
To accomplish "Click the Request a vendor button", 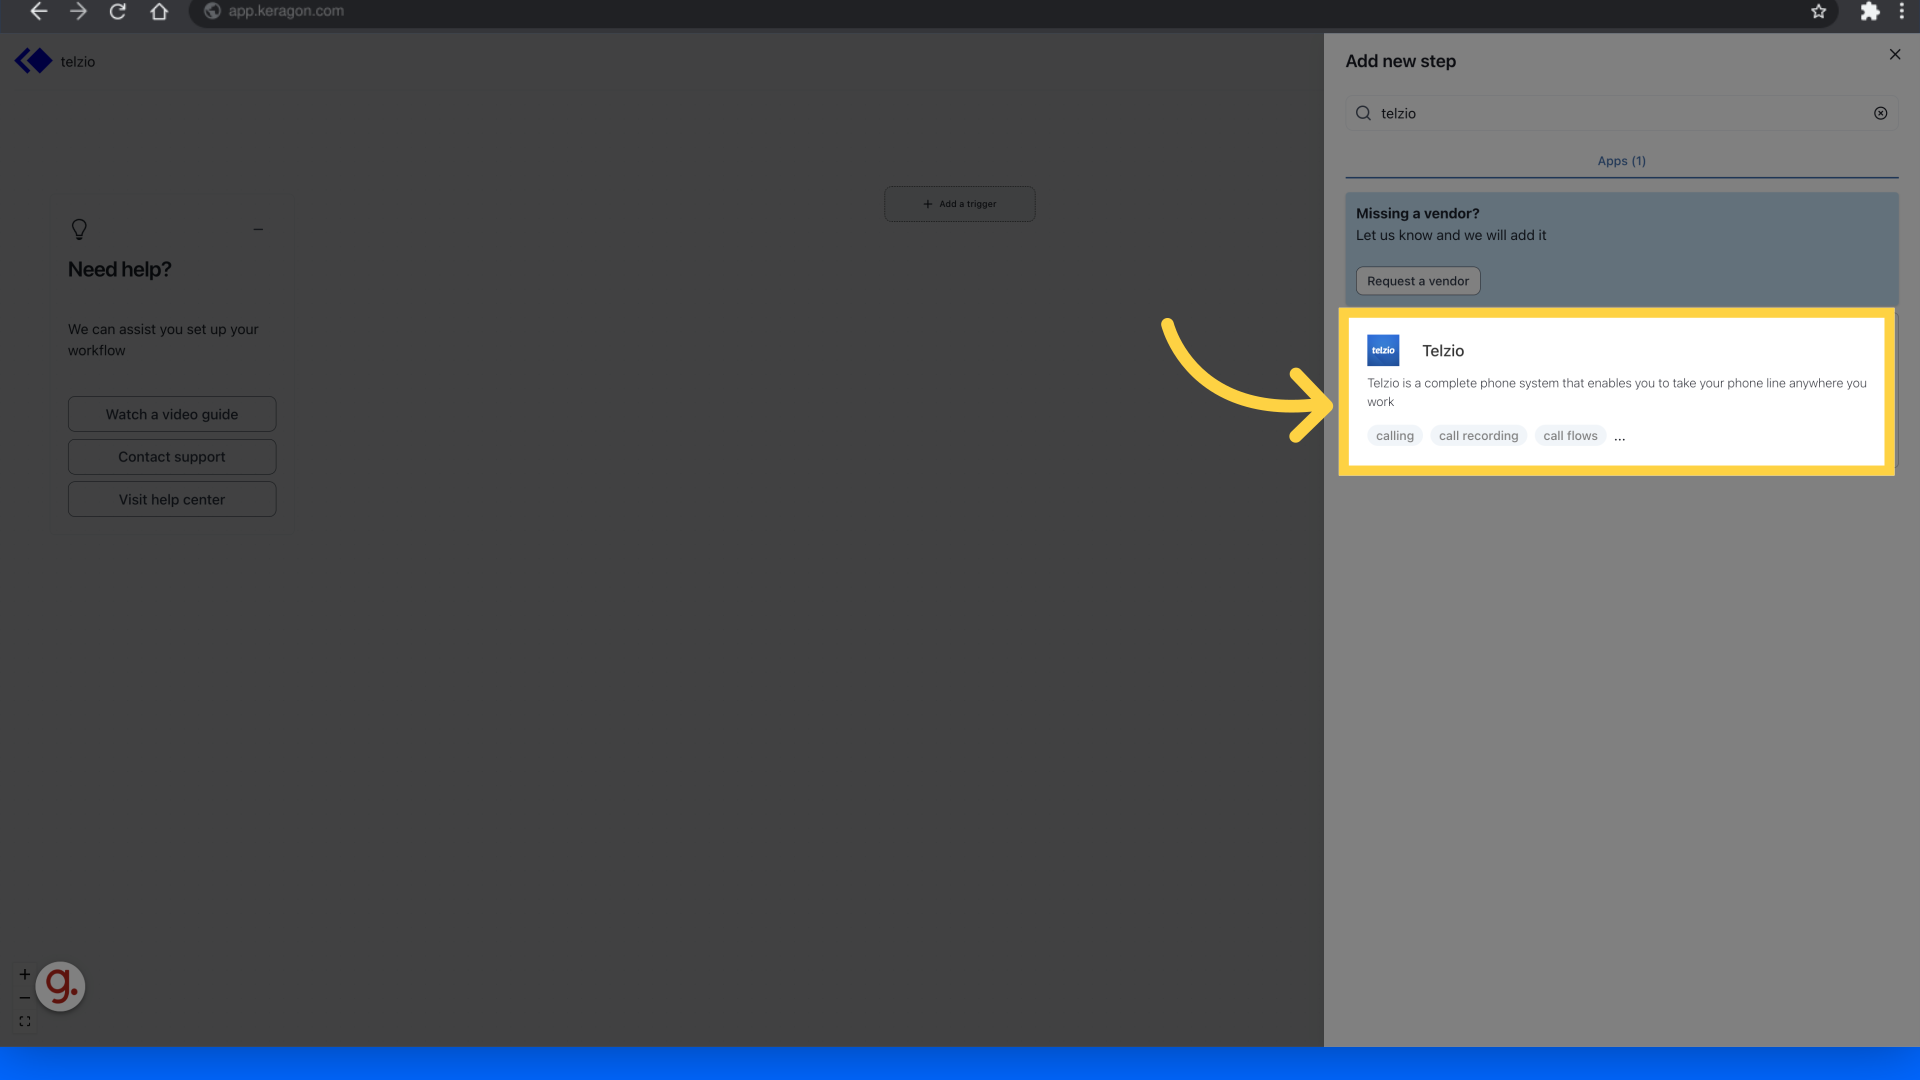I will tap(1418, 281).
